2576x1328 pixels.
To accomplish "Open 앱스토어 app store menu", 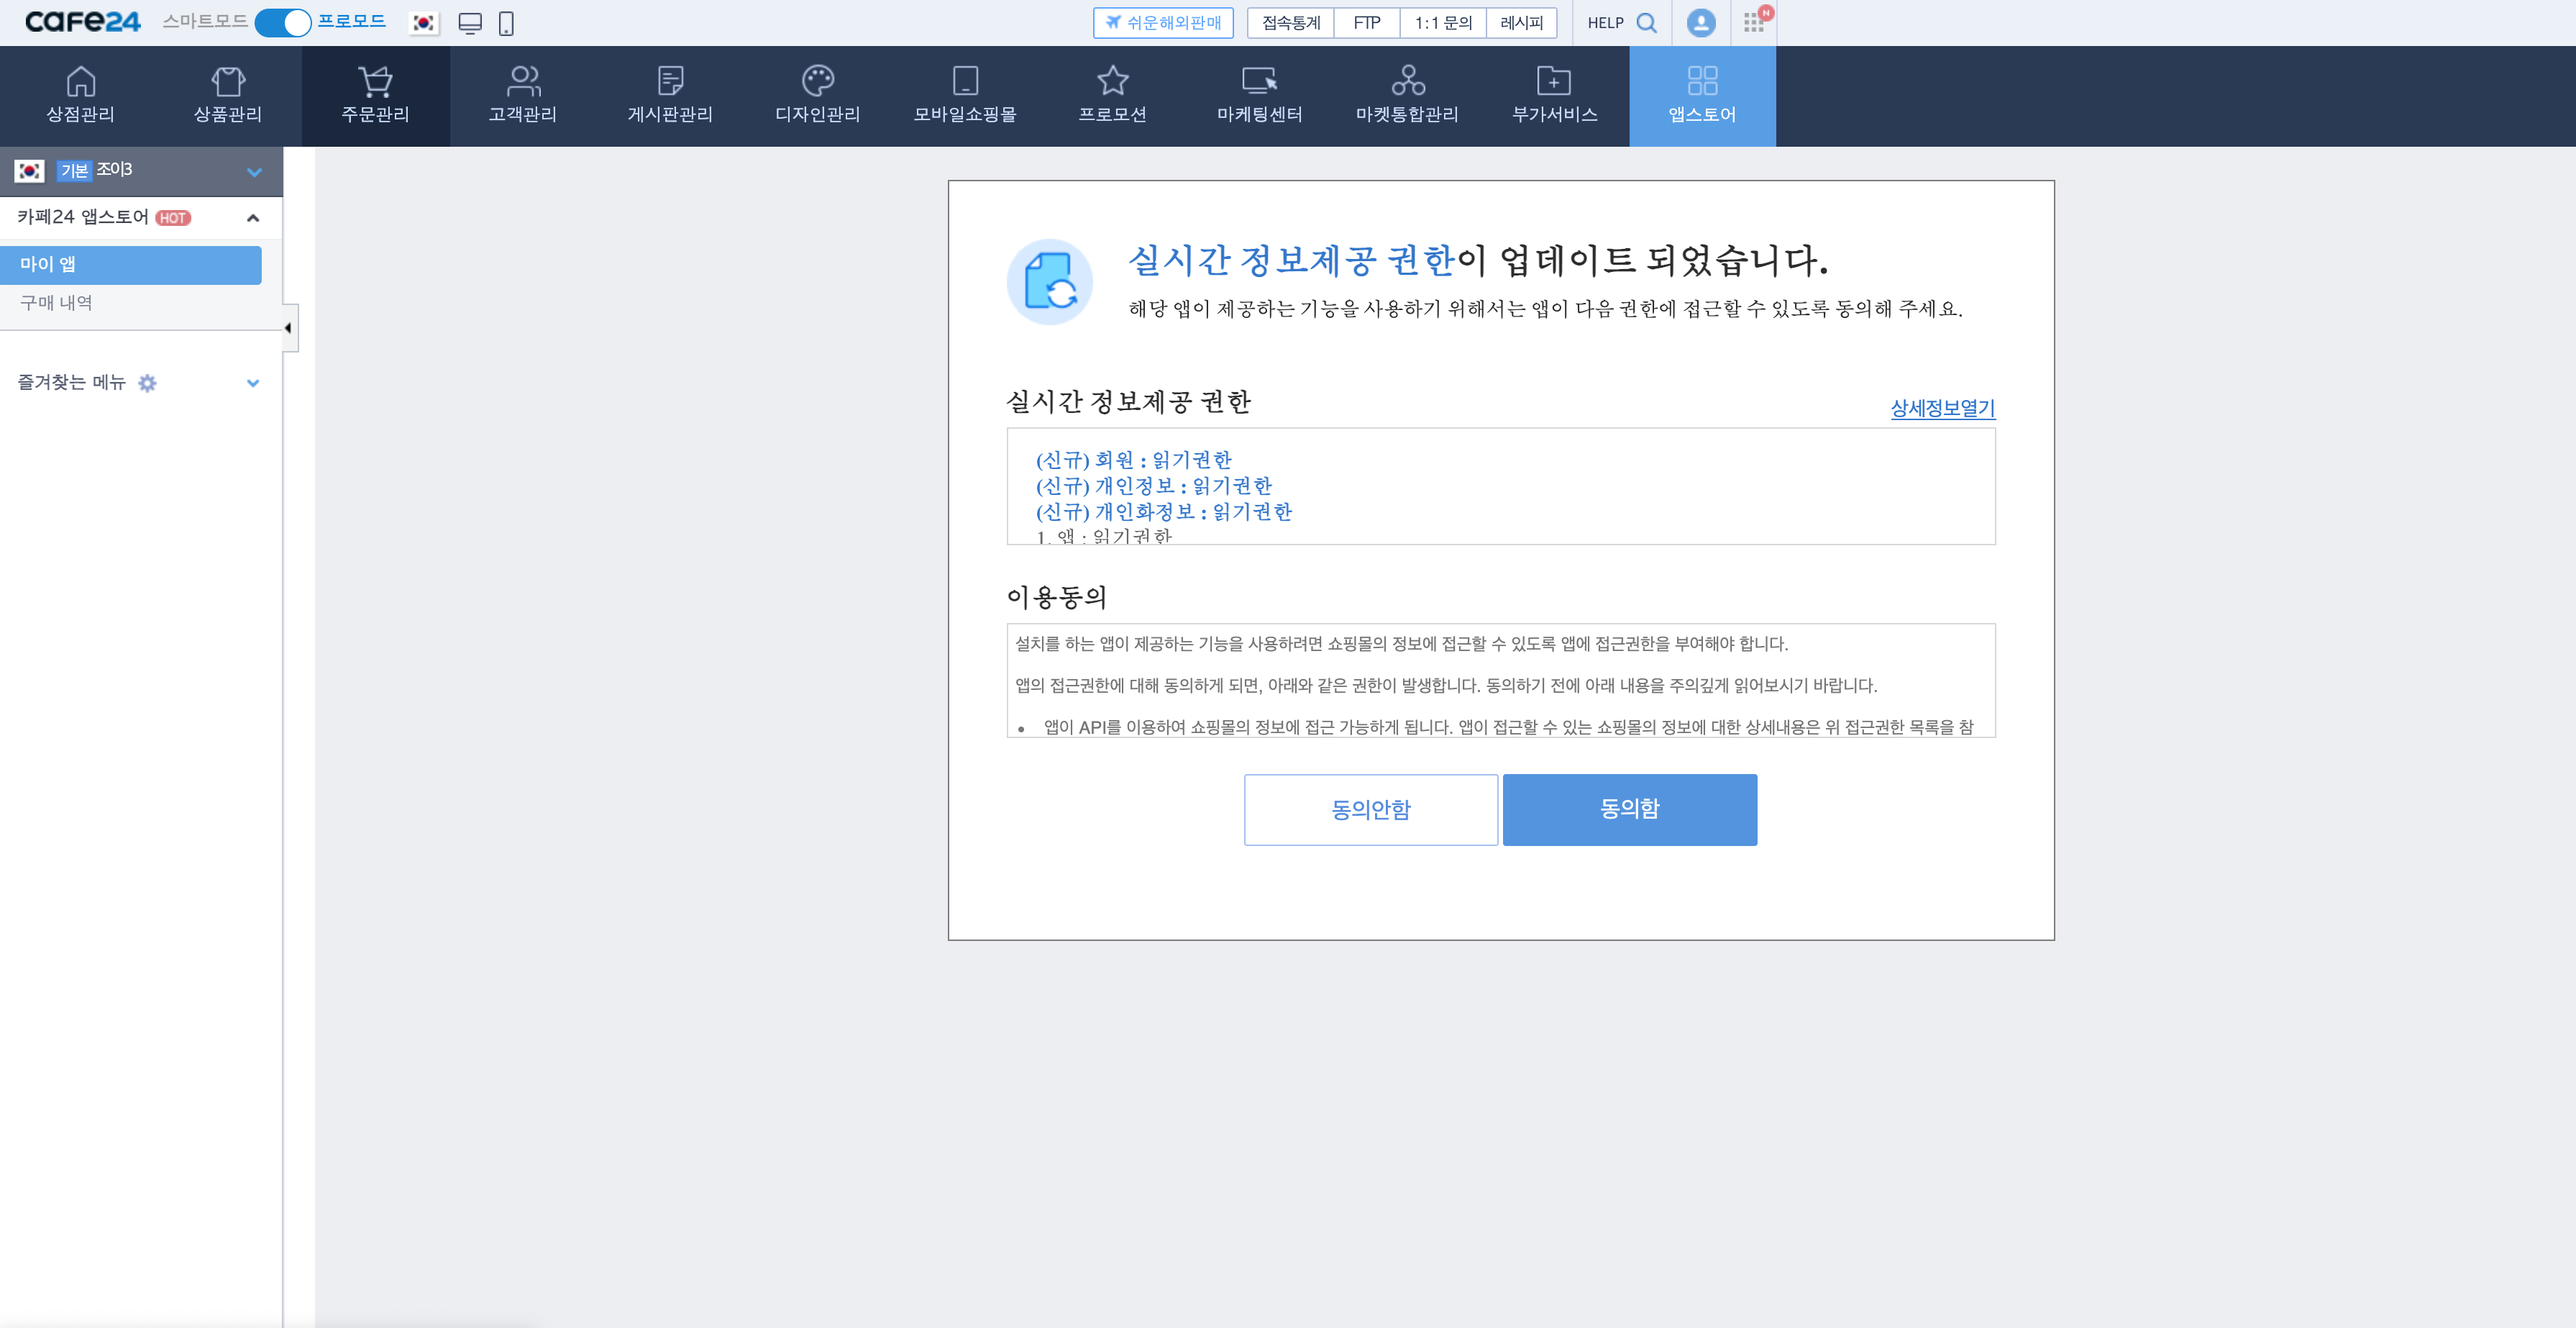I will [x=1702, y=96].
